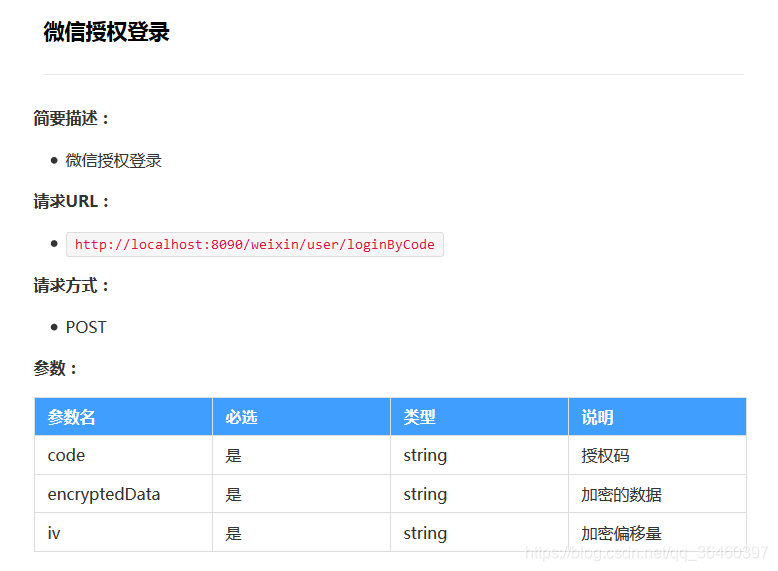The image size is (778, 571).
Task: Select the 参数 heading above the table
Action: pyautogui.click(x=55, y=369)
